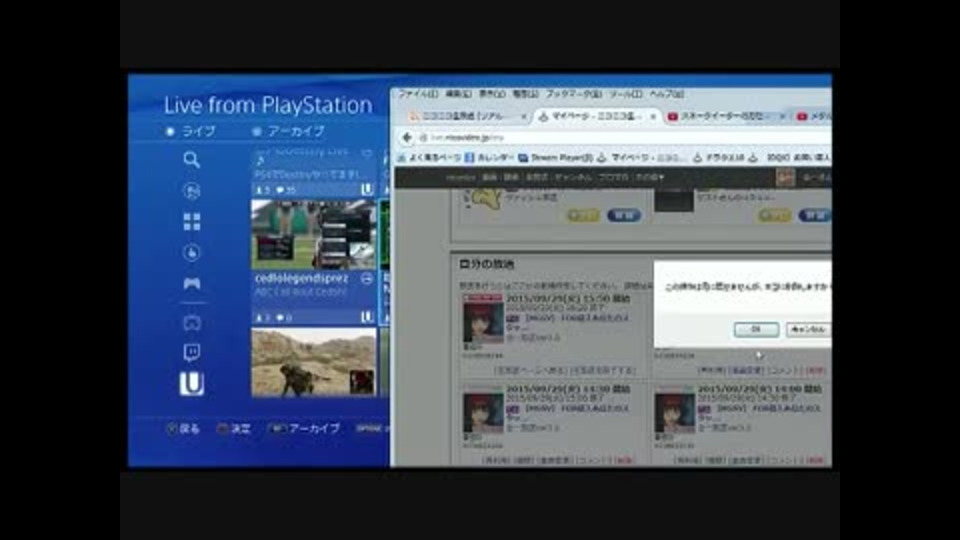Open the よく見るページ bookmark

[429, 158]
